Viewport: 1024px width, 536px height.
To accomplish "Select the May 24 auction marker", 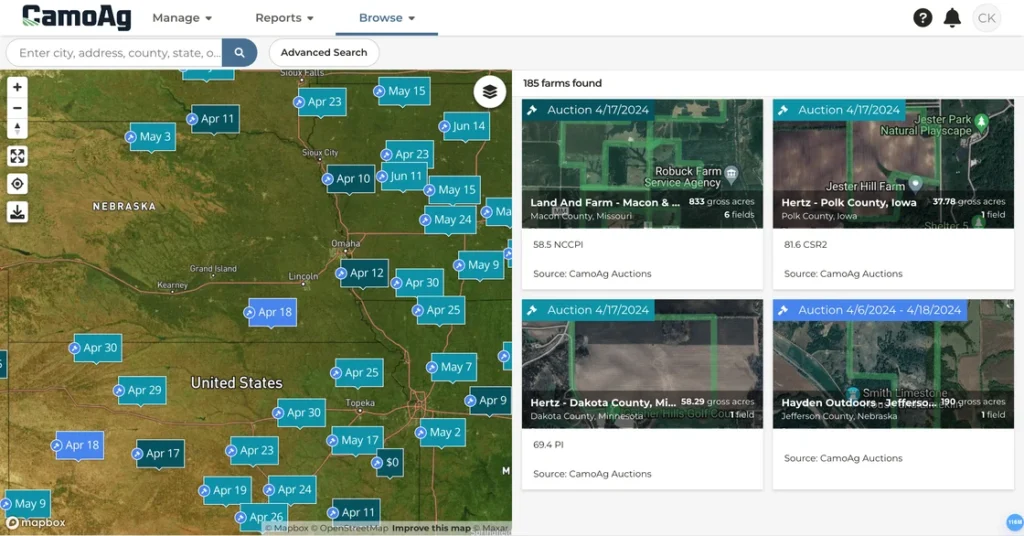I will 449,220.
